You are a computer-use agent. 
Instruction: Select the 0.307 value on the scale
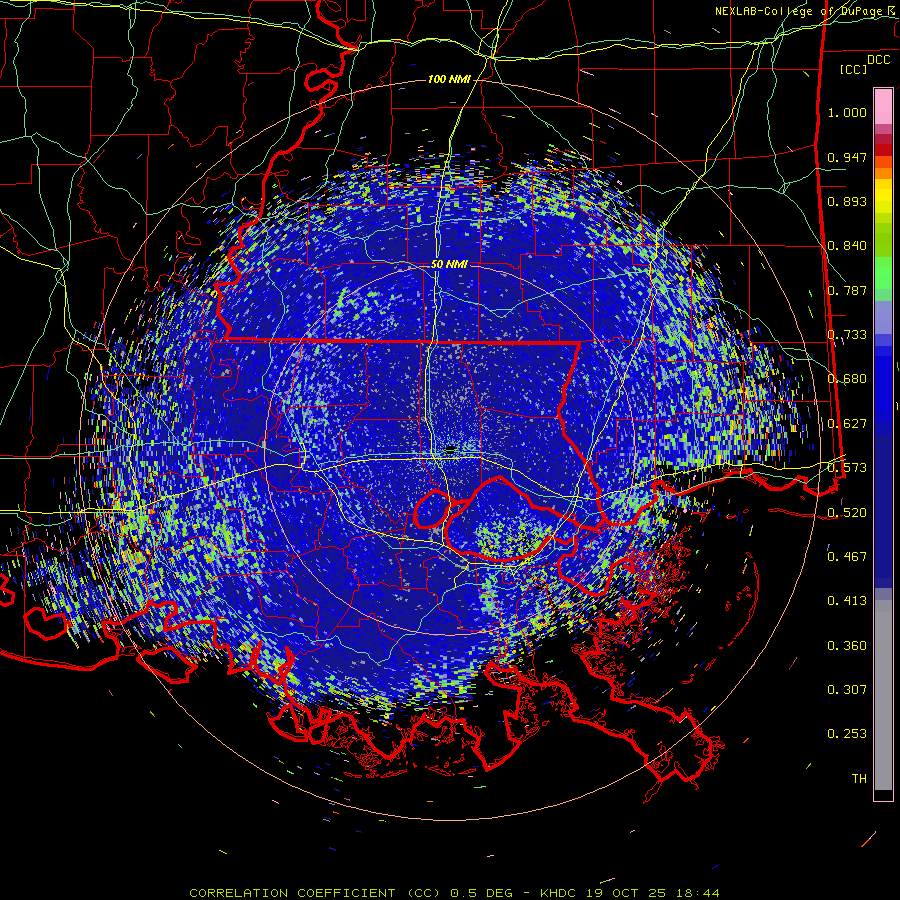pos(847,690)
